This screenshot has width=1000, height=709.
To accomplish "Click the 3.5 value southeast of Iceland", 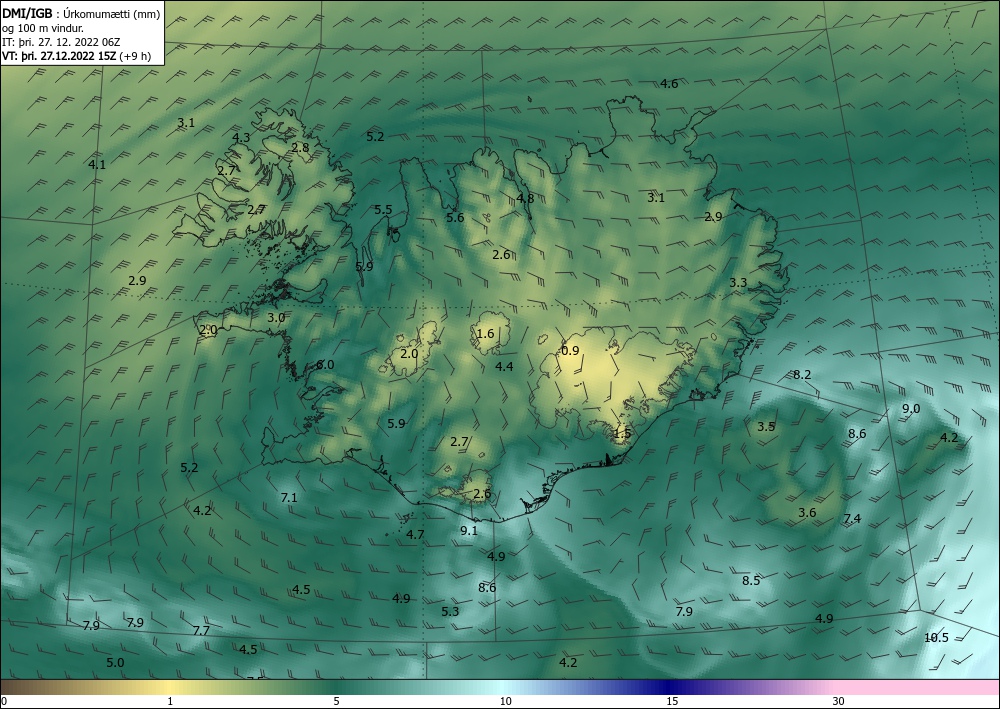I will tap(766, 427).
